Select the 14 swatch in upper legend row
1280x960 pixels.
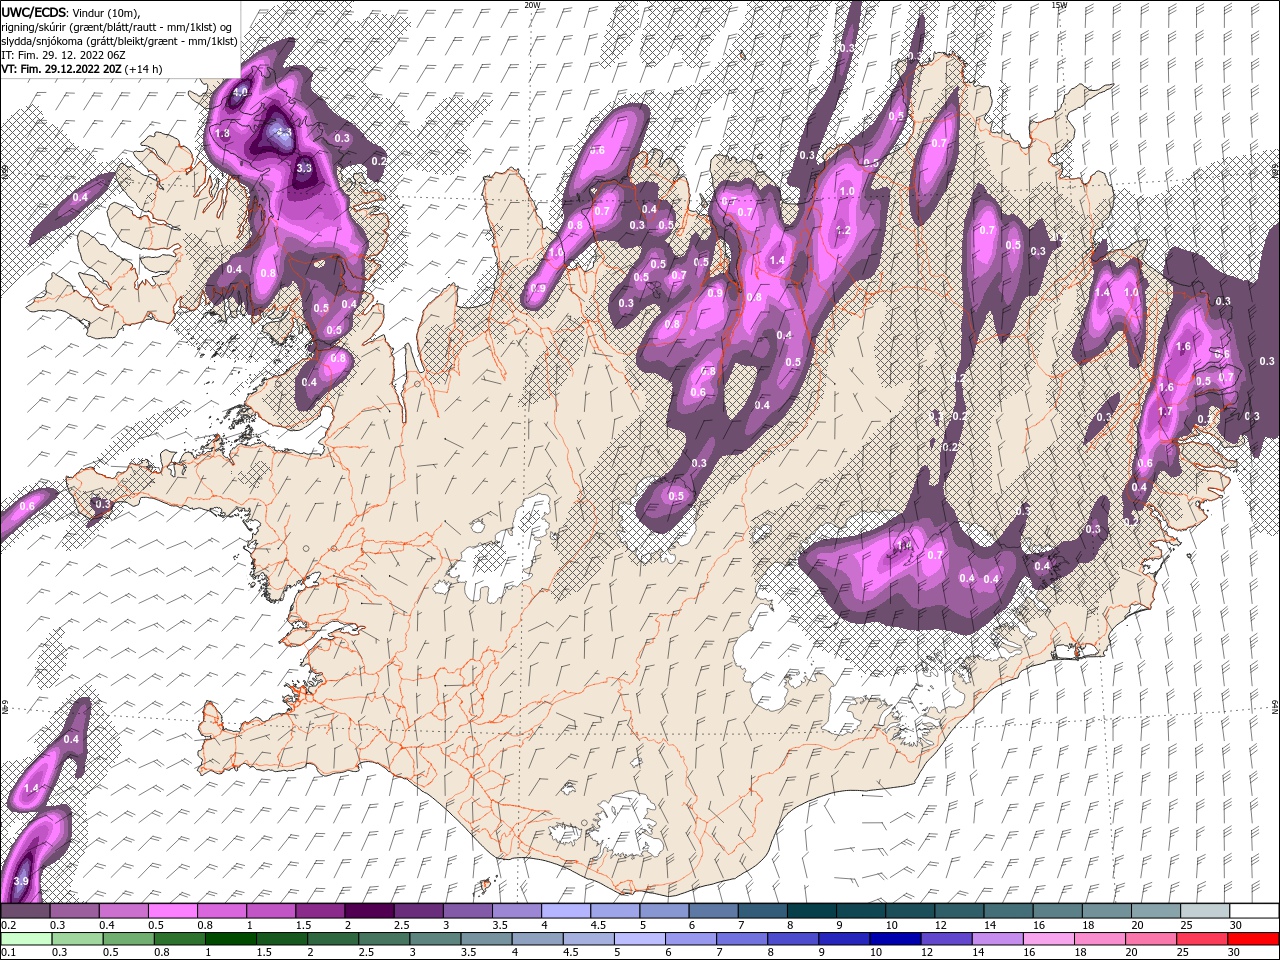point(1006,910)
